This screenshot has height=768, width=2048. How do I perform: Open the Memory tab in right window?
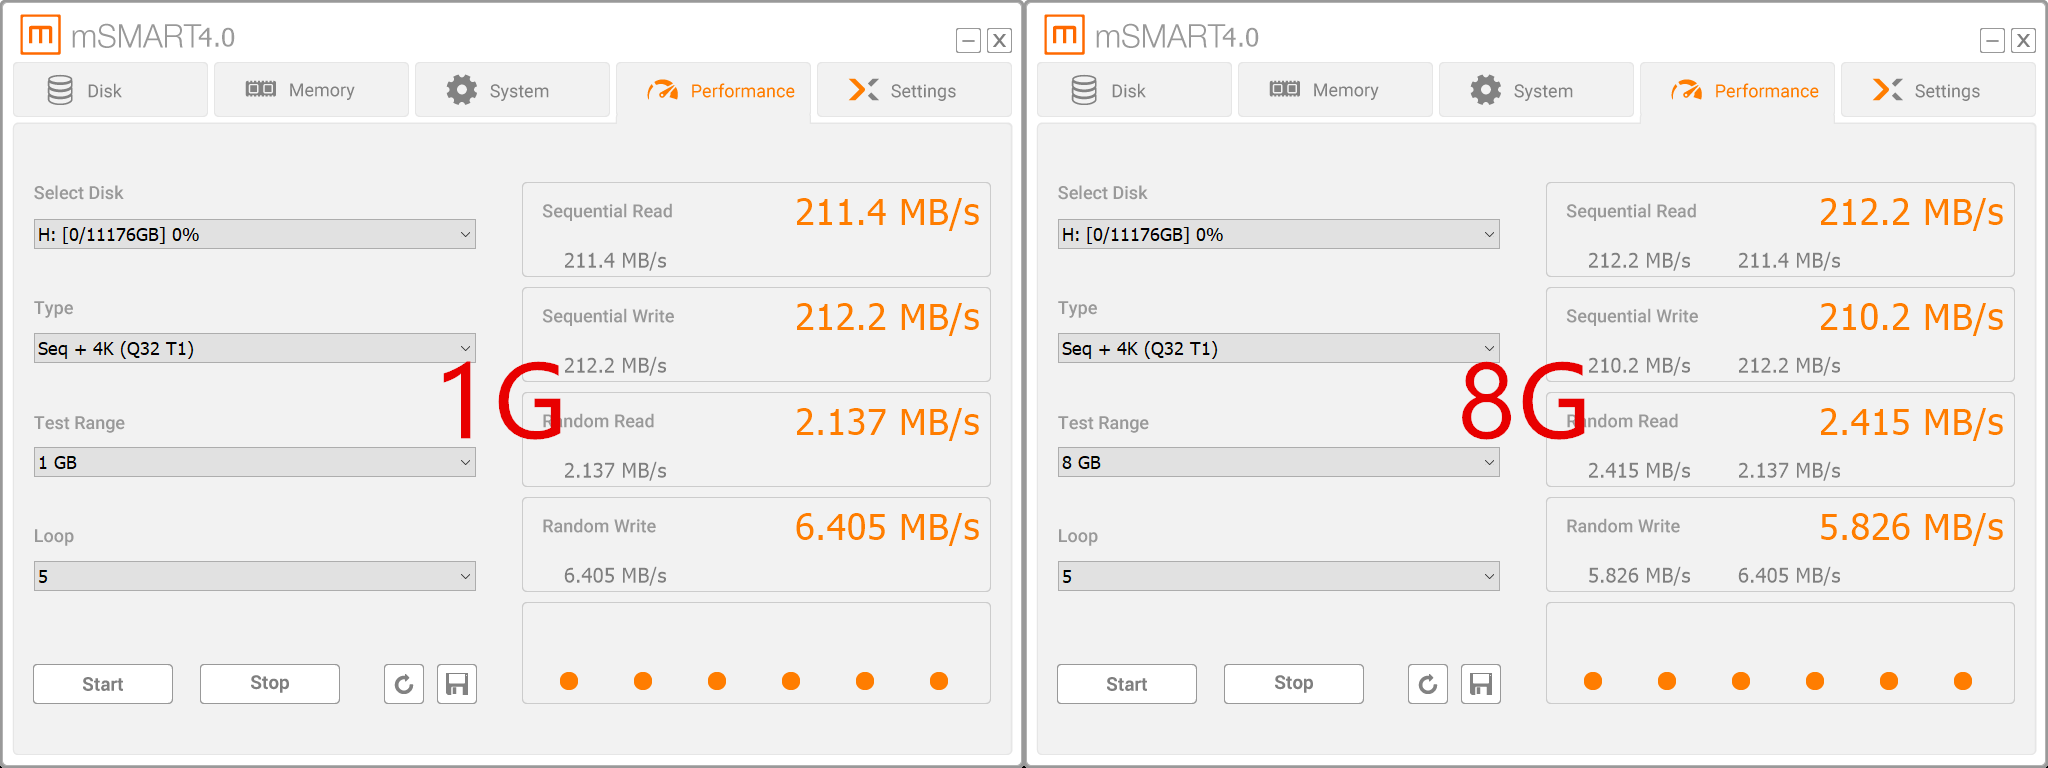[x=1335, y=91]
